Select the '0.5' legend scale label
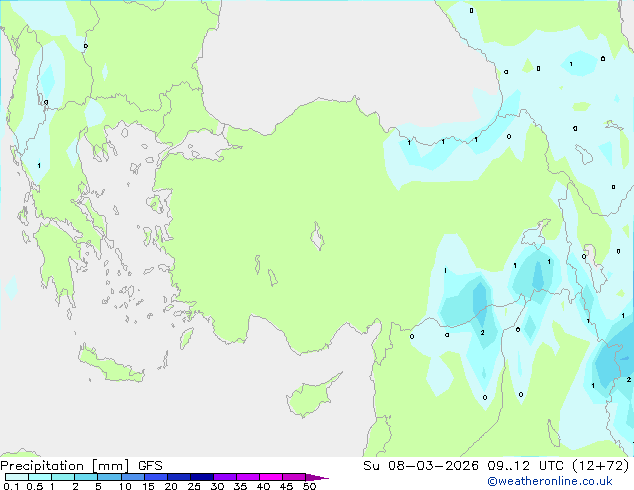 35,486
